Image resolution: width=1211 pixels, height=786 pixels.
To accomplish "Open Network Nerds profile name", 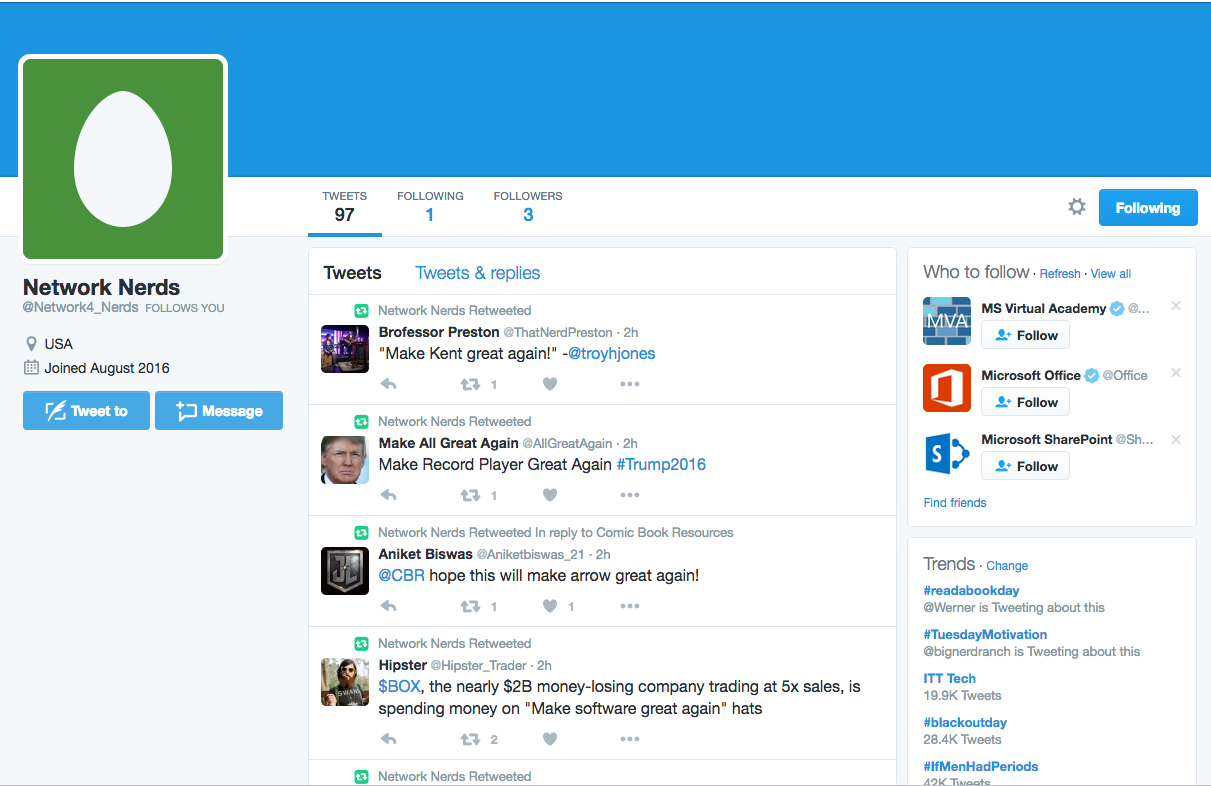I will pos(102,288).
